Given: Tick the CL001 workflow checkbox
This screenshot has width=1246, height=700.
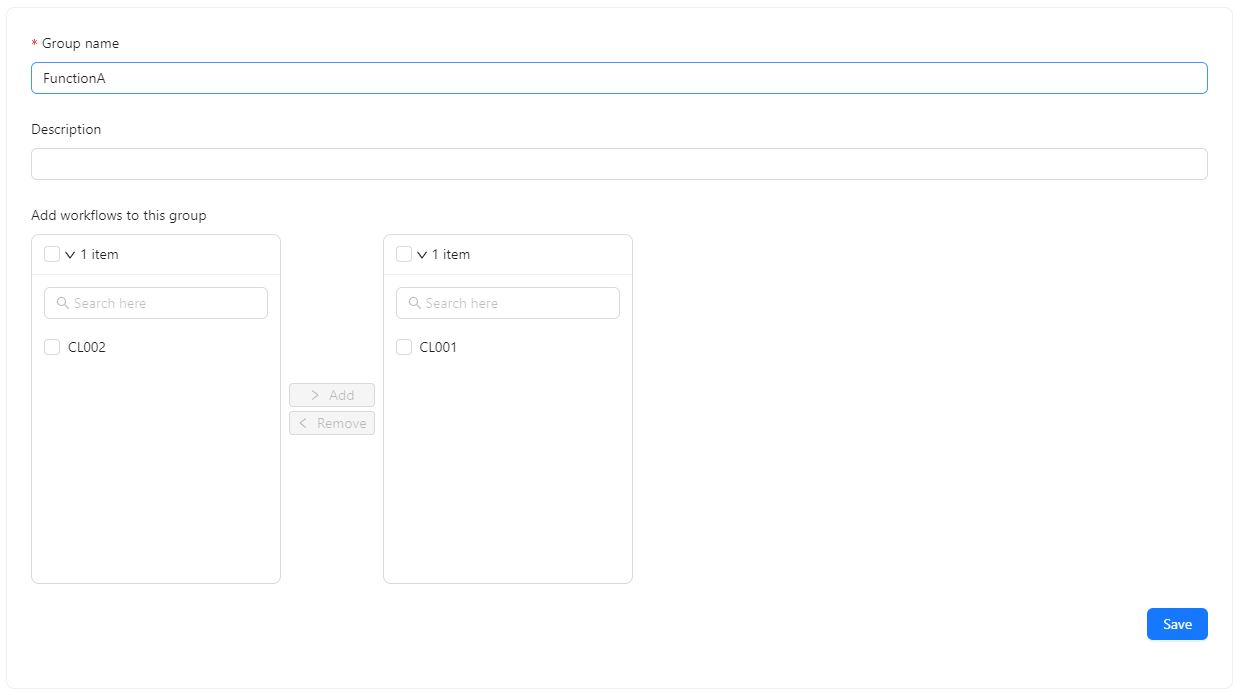Looking at the screenshot, I should [x=404, y=347].
